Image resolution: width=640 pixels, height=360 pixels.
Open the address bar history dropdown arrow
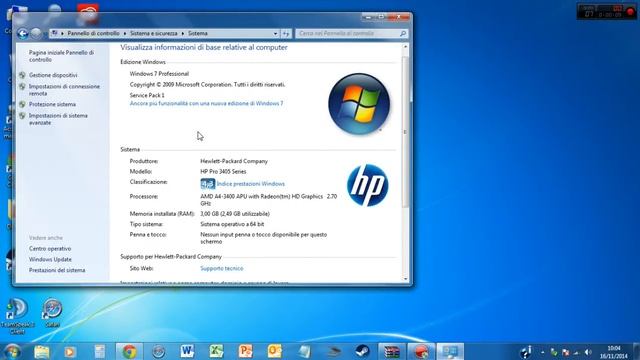(x=276, y=33)
